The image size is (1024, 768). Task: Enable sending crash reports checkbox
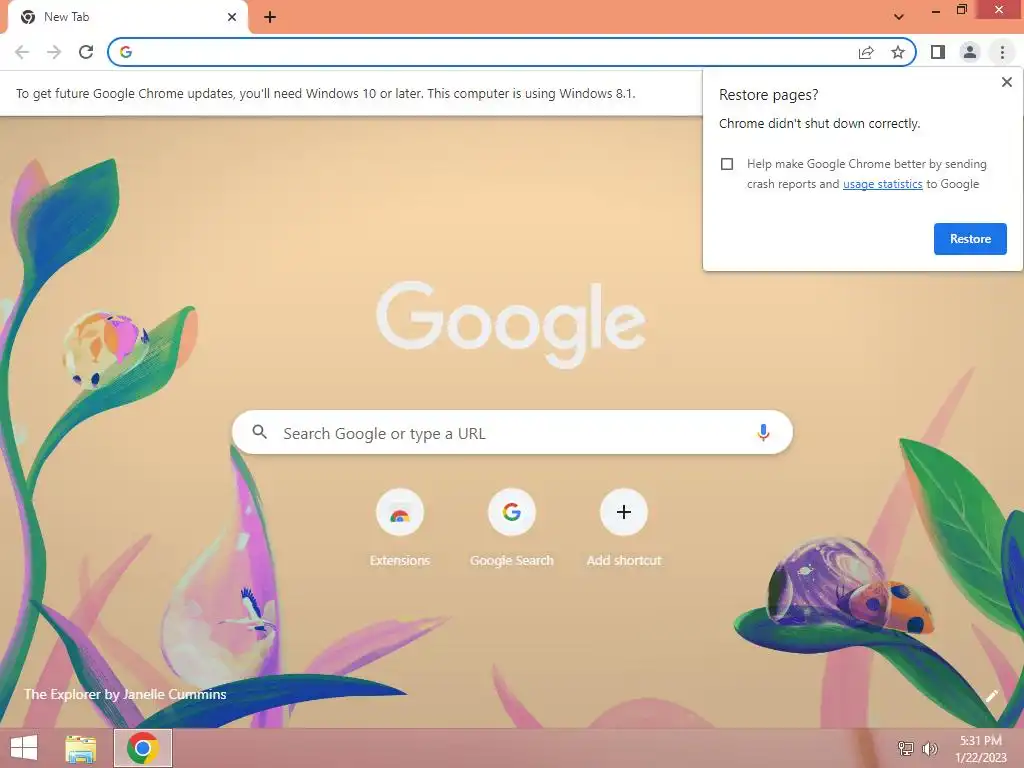pos(727,164)
